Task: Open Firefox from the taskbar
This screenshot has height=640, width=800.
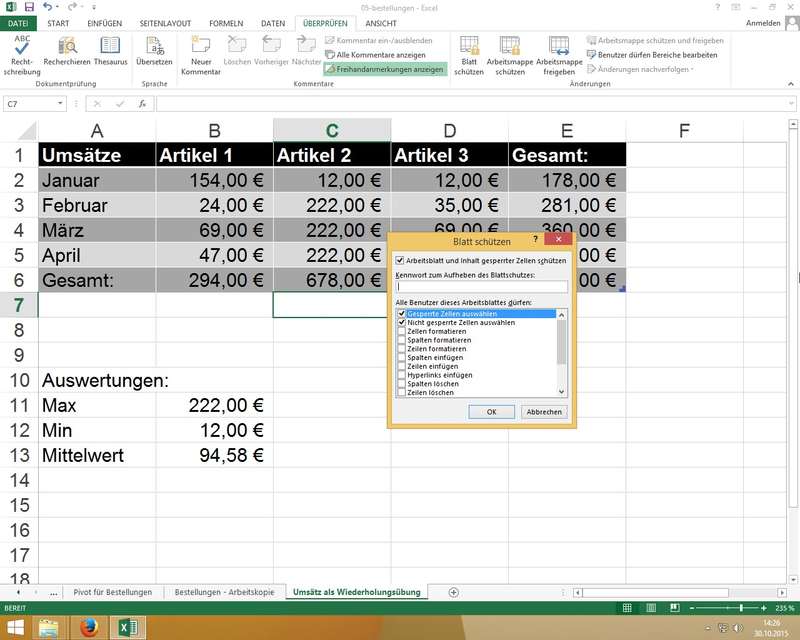Action: coord(88,627)
